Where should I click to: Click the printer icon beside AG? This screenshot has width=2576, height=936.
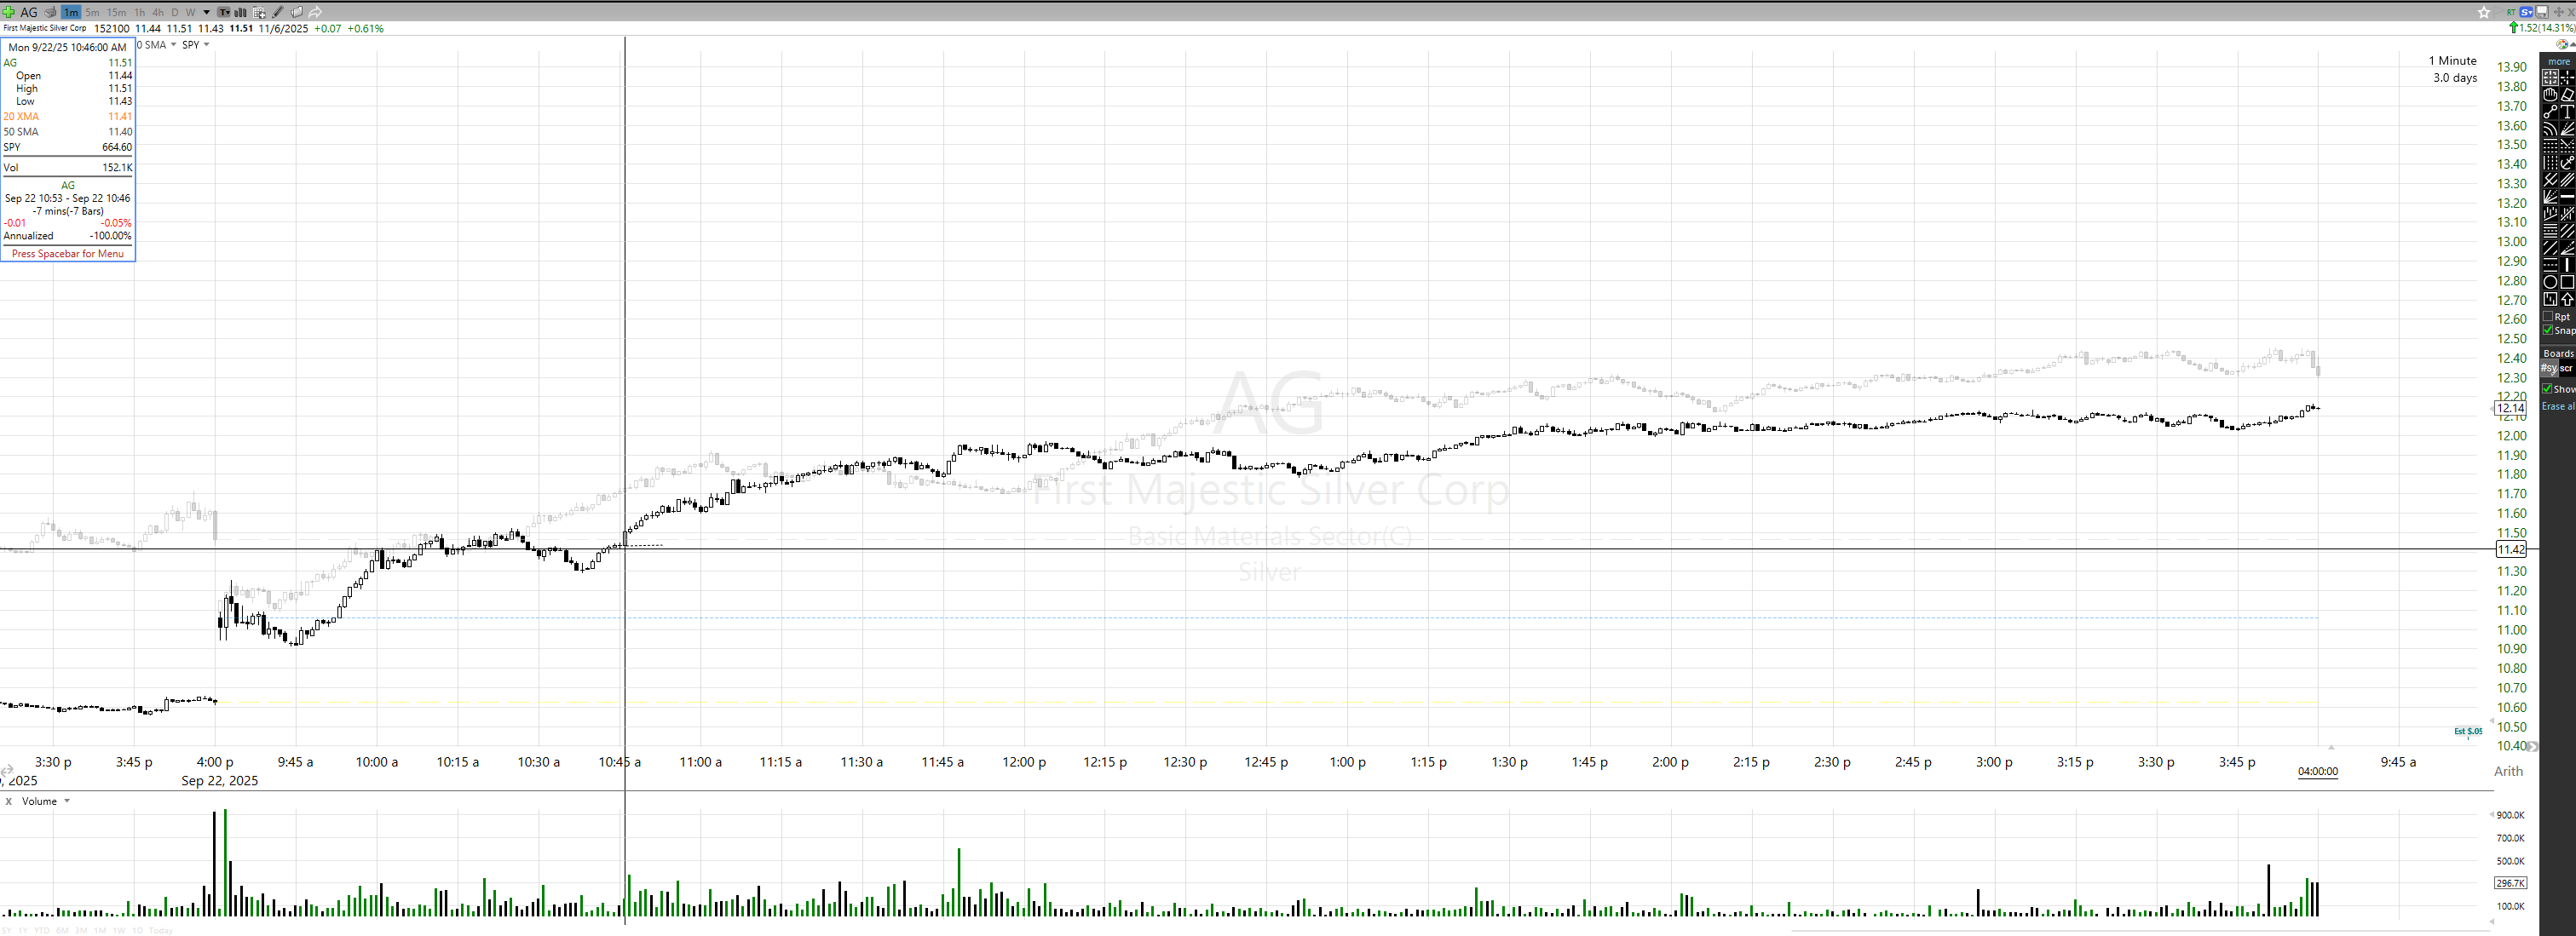pos(50,12)
